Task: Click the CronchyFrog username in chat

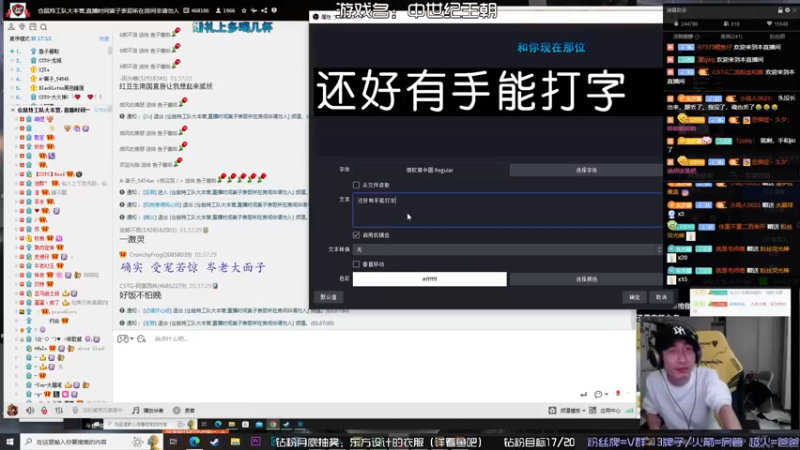Action: point(161,254)
